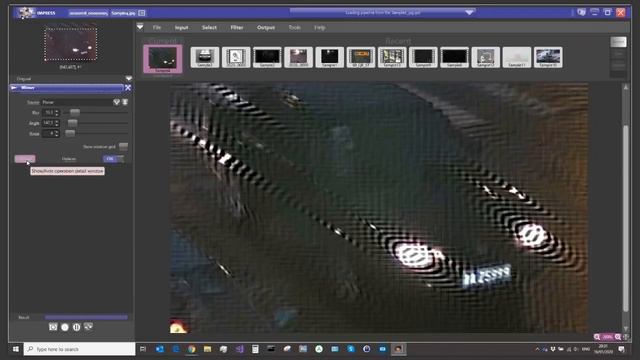The width and height of the screenshot is (640, 360).
Task: Click the Noise value field
Action: [51, 134]
